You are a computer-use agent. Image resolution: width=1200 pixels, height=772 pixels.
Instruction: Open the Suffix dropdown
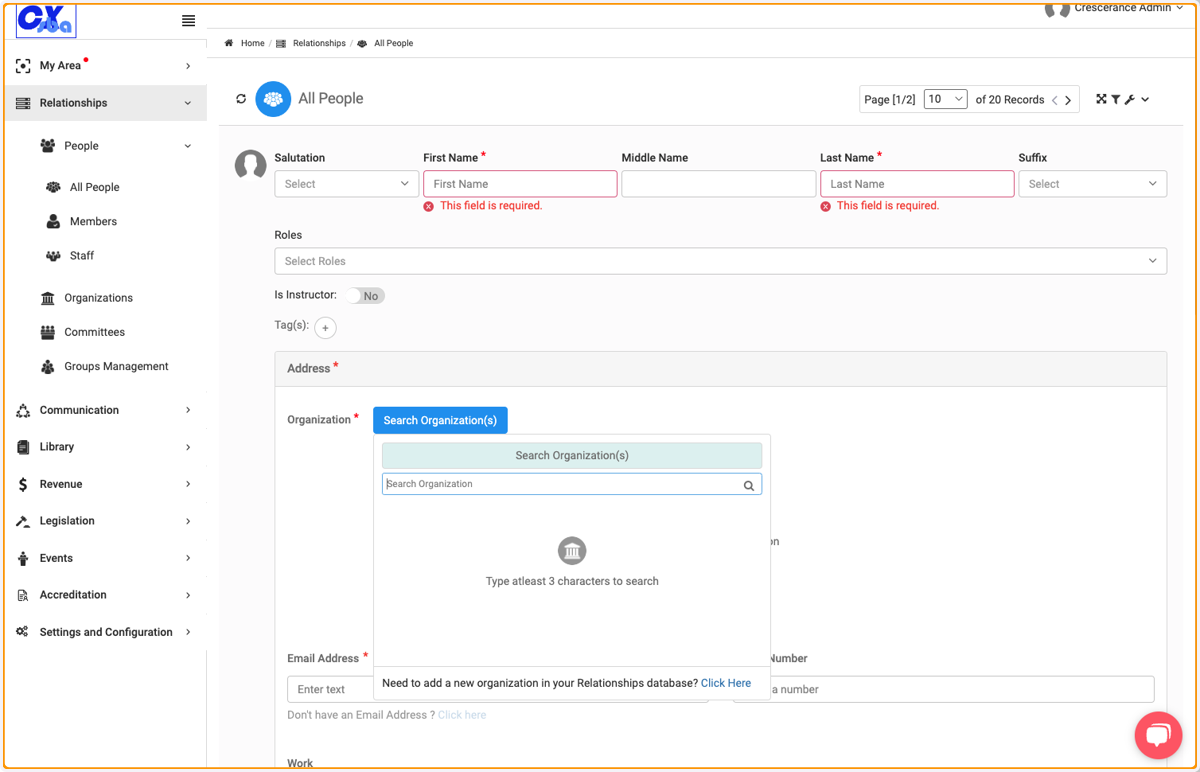1092,184
